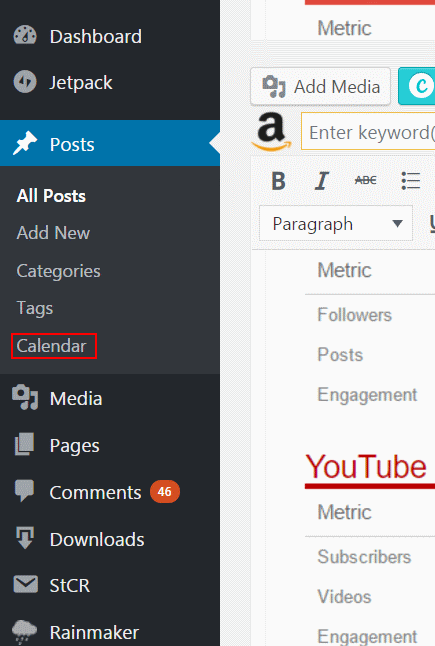This screenshot has height=646, width=435.
Task: Click the StCR envelope icon
Action: point(25,585)
